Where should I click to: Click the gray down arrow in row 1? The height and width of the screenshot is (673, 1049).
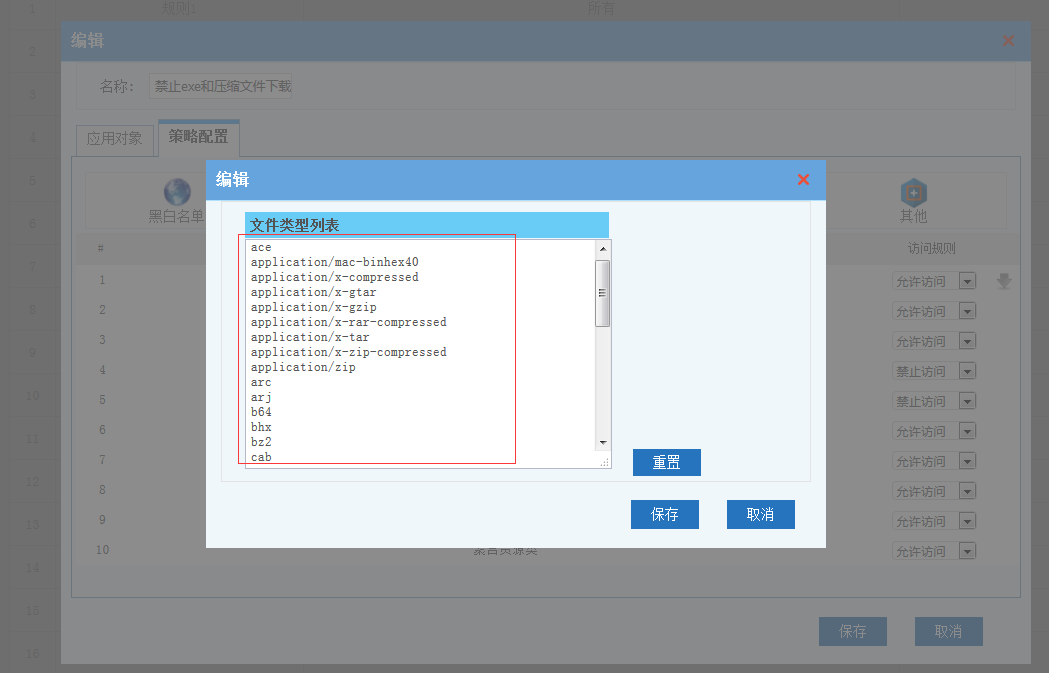point(1004,282)
